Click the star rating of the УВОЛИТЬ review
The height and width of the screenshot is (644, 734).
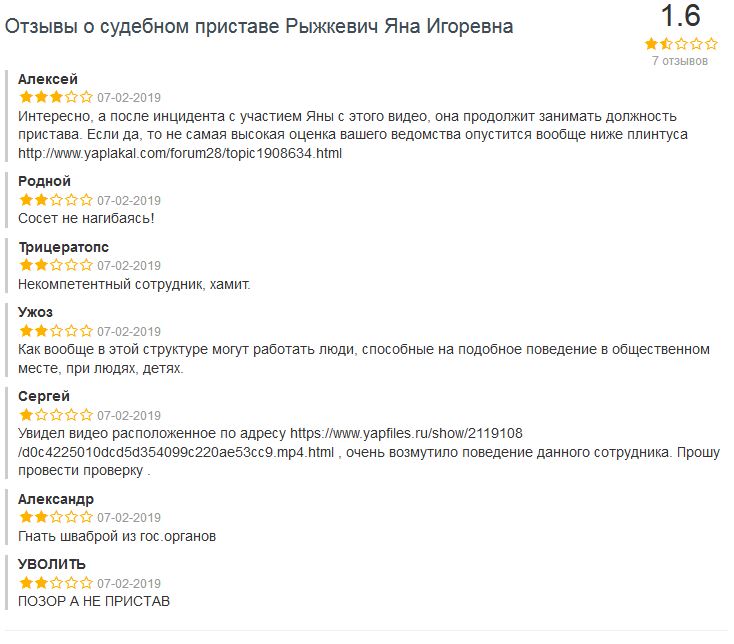point(55,583)
